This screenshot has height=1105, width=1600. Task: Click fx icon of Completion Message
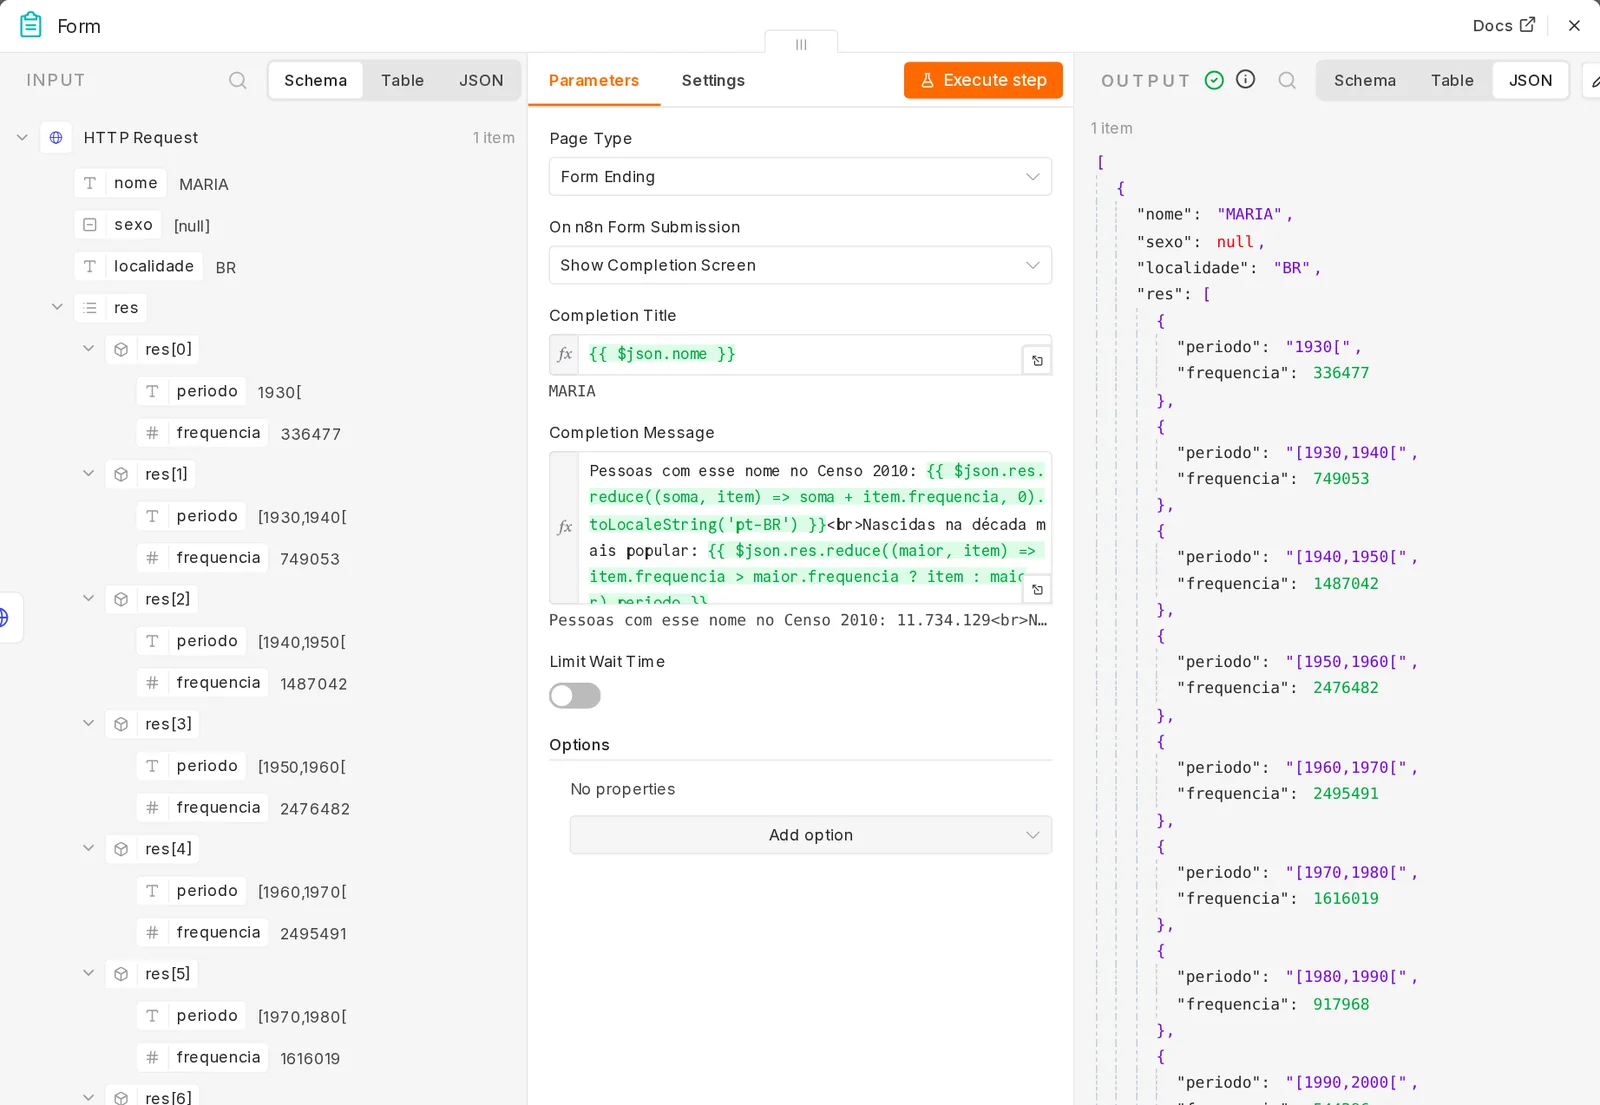click(x=564, y=527)
